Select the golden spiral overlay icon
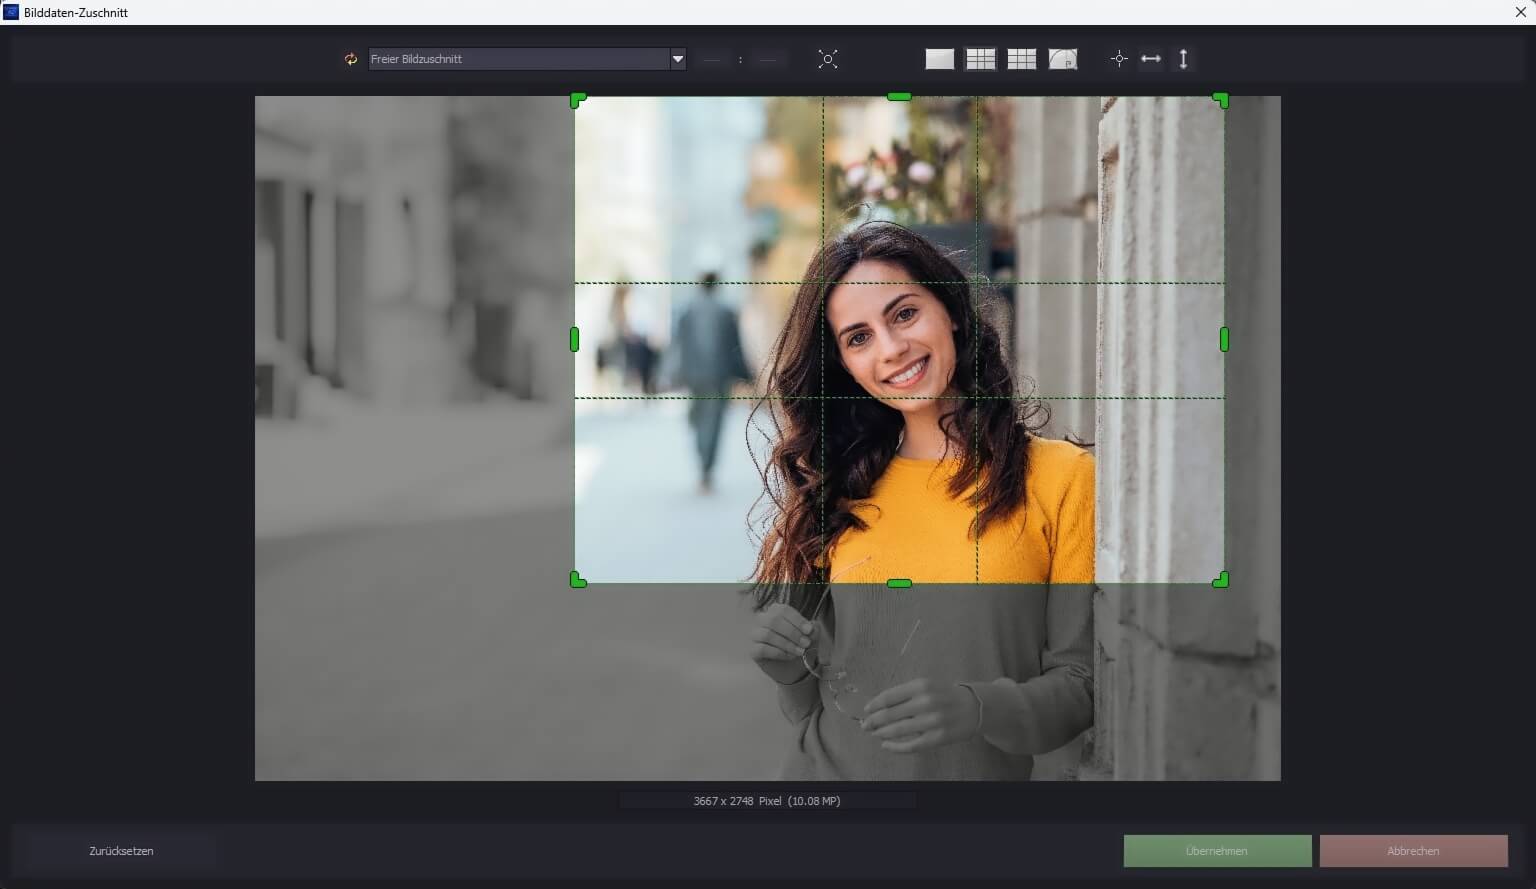 point(1063,59)
